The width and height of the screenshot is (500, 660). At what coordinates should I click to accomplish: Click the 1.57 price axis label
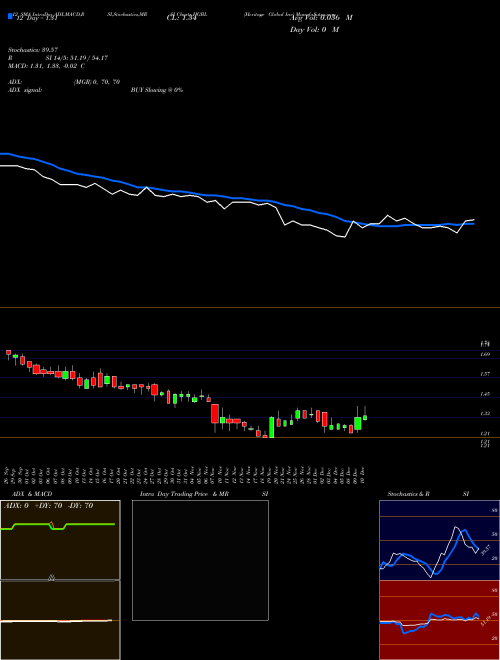485,374
